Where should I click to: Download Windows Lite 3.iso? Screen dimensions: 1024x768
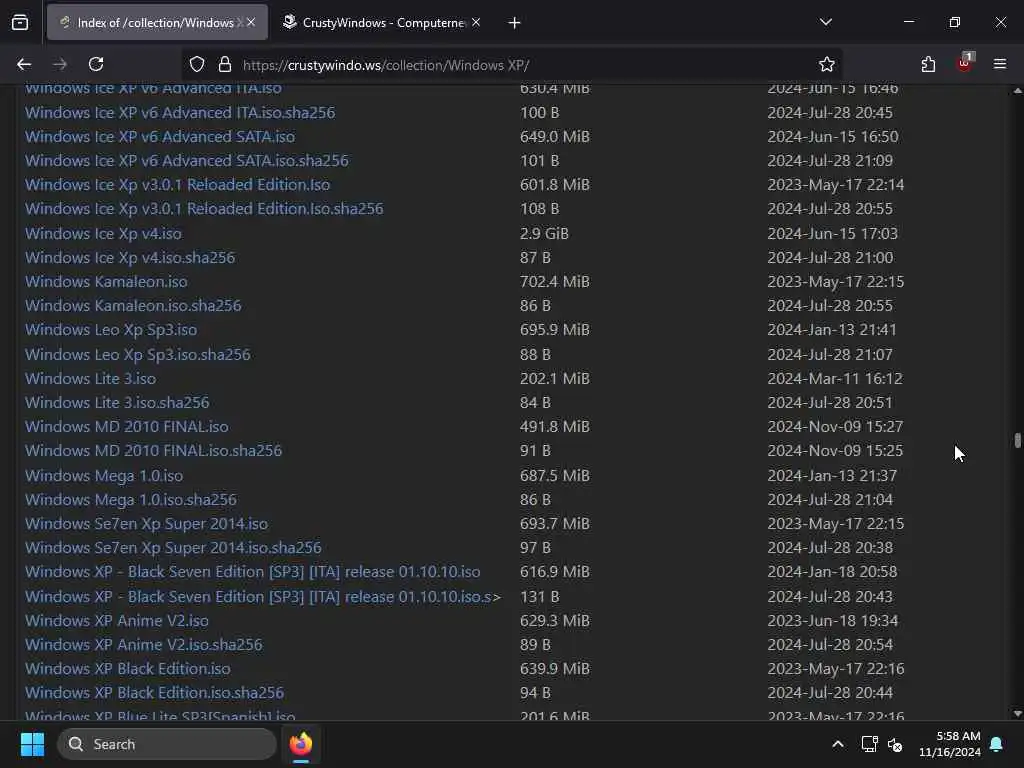click(x=91, y=378)
